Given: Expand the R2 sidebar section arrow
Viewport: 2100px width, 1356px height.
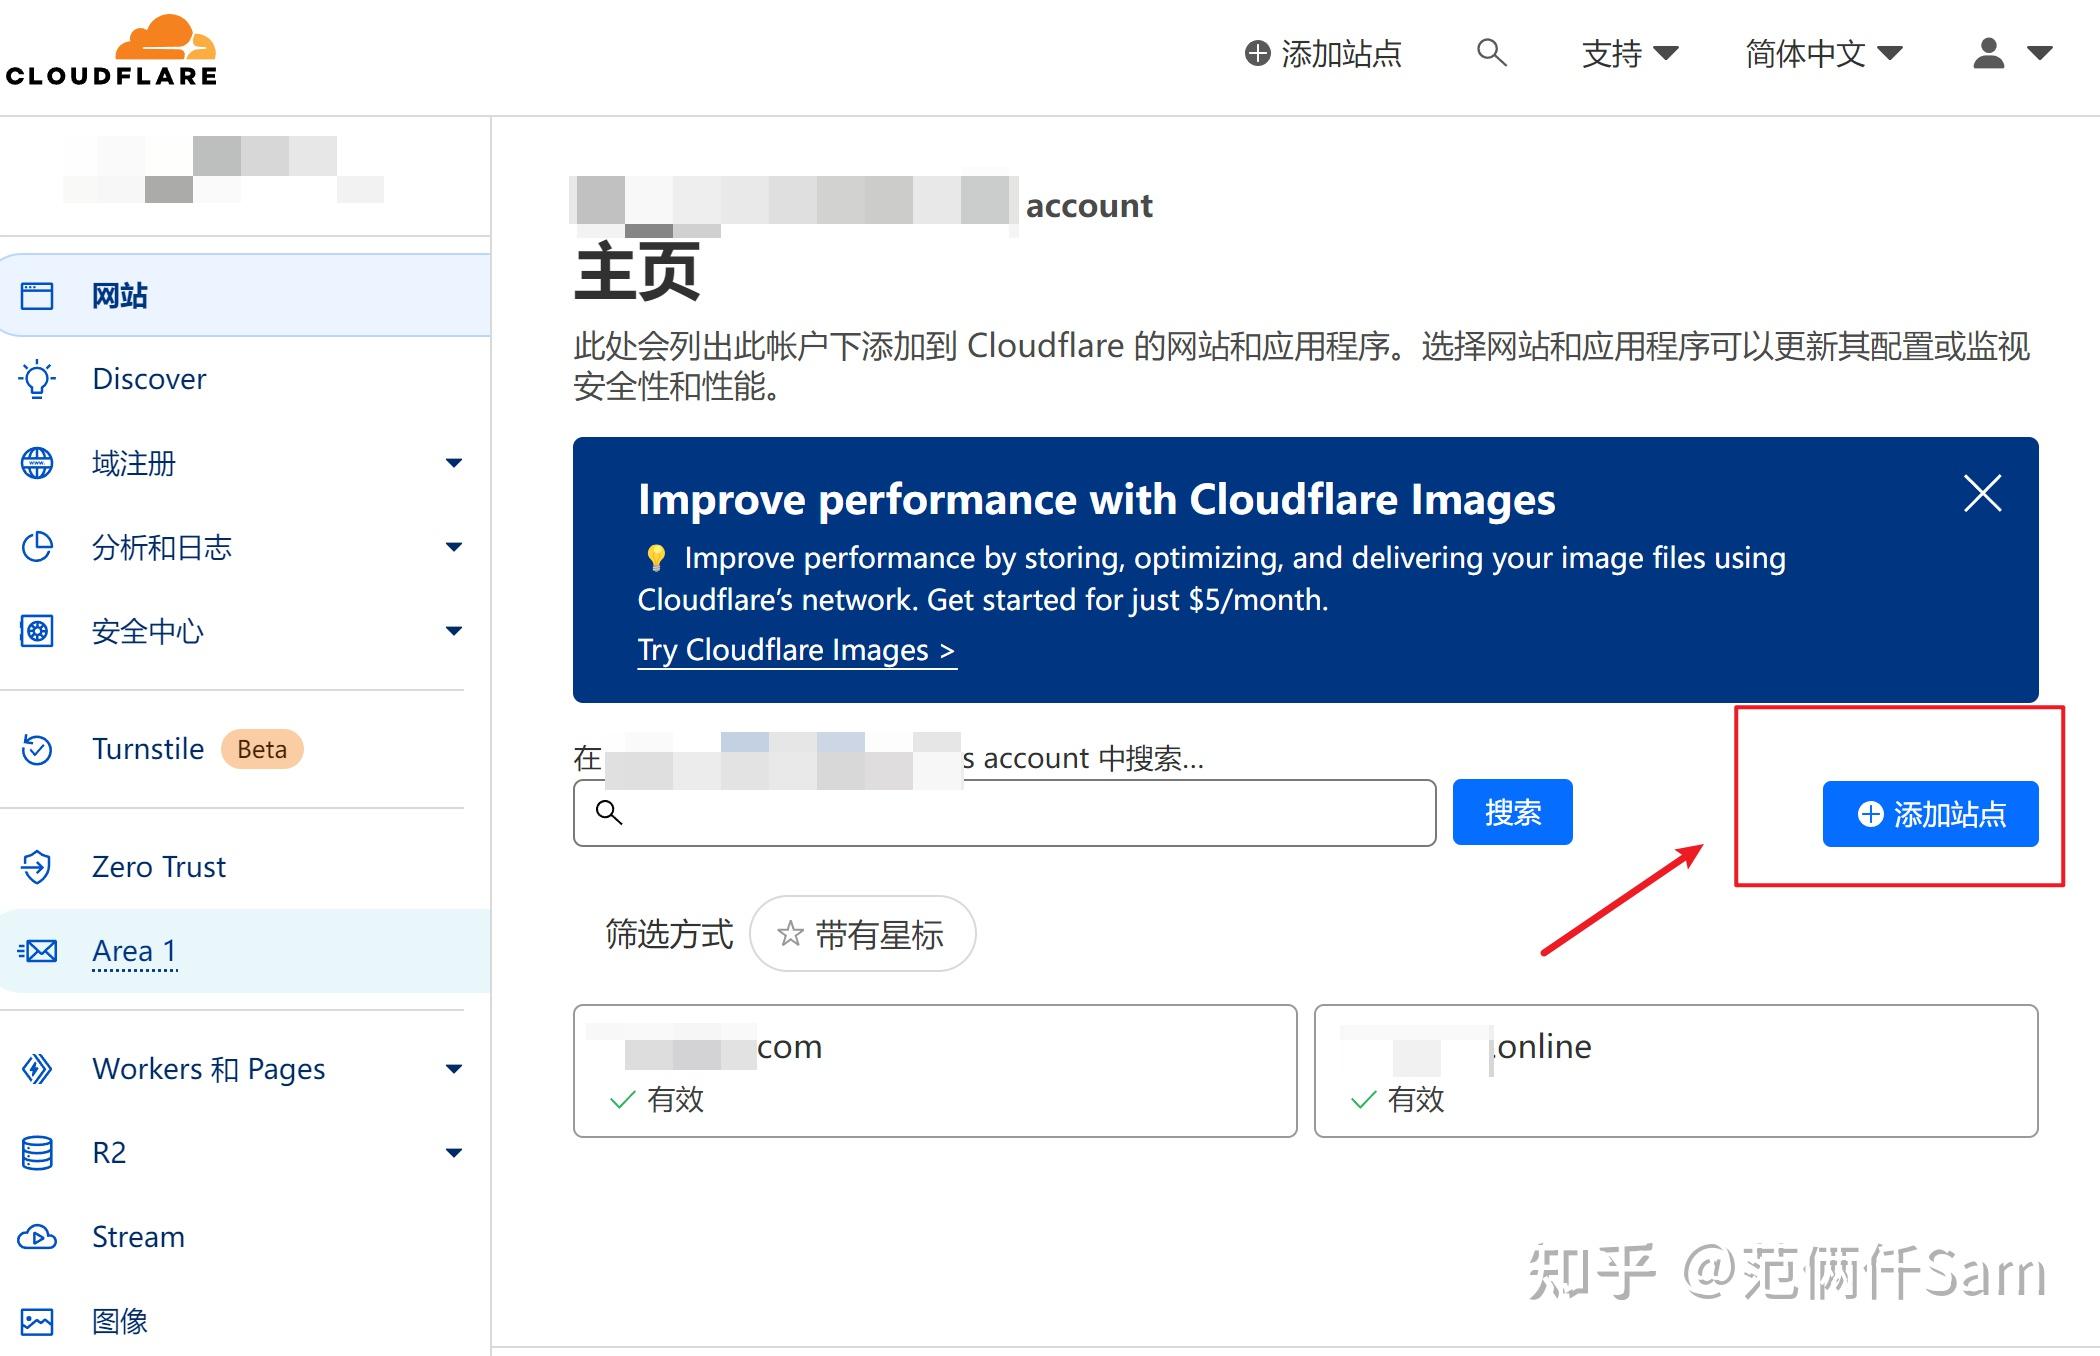Looking at the screenshot, I should pos(454,1153).
